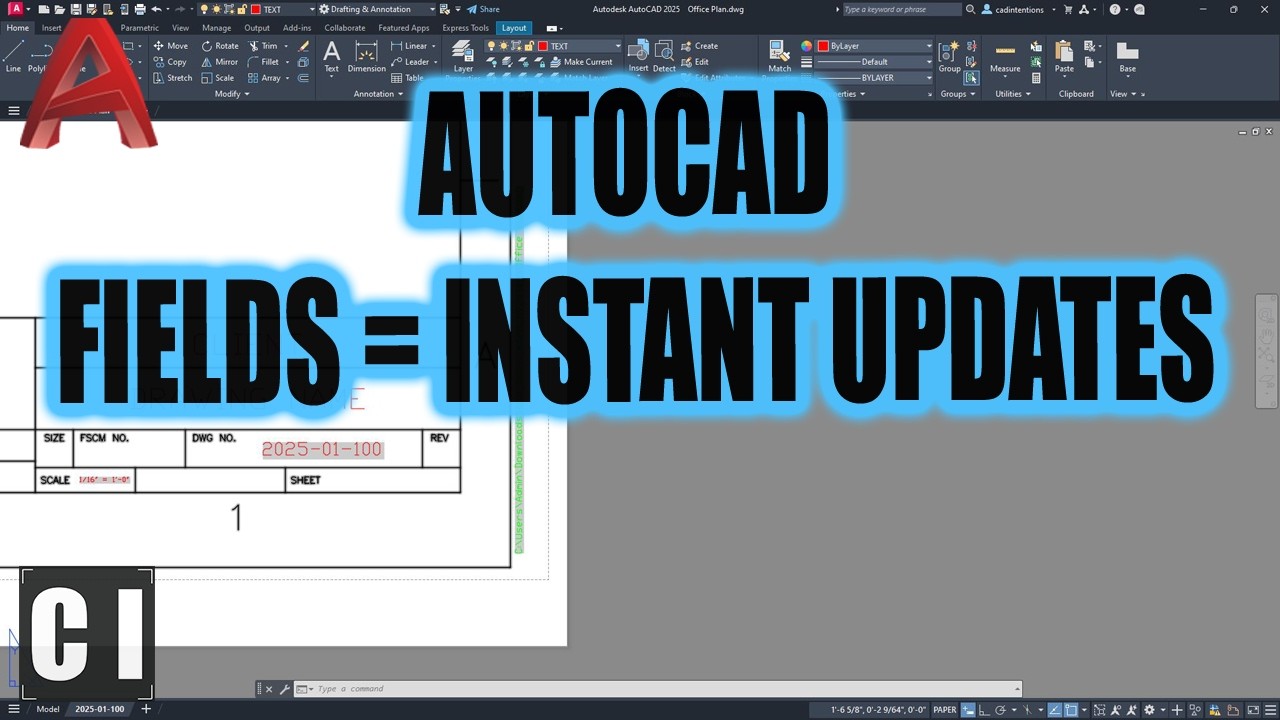Select the Rotate tool
This screenshot has height=720, width=1280.
[x=220, y=46]
